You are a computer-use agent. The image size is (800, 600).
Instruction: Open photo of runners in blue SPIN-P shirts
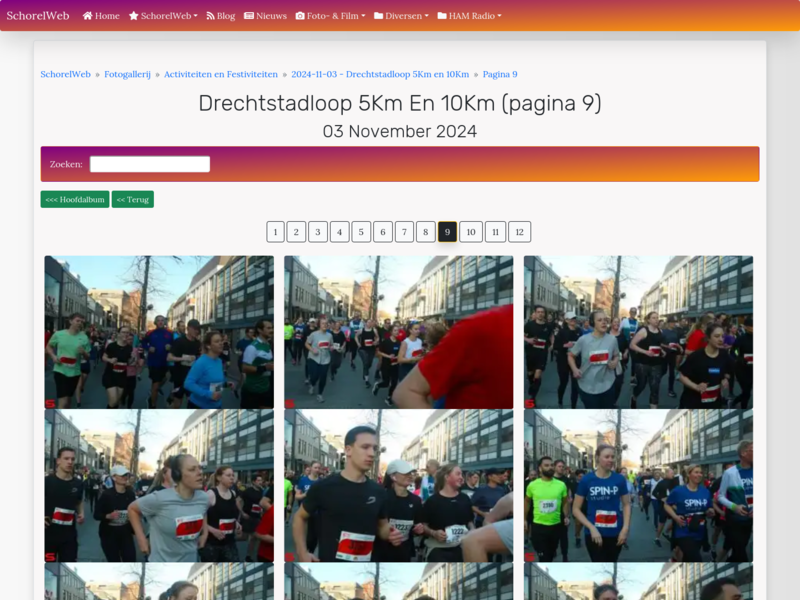(638, 486)
